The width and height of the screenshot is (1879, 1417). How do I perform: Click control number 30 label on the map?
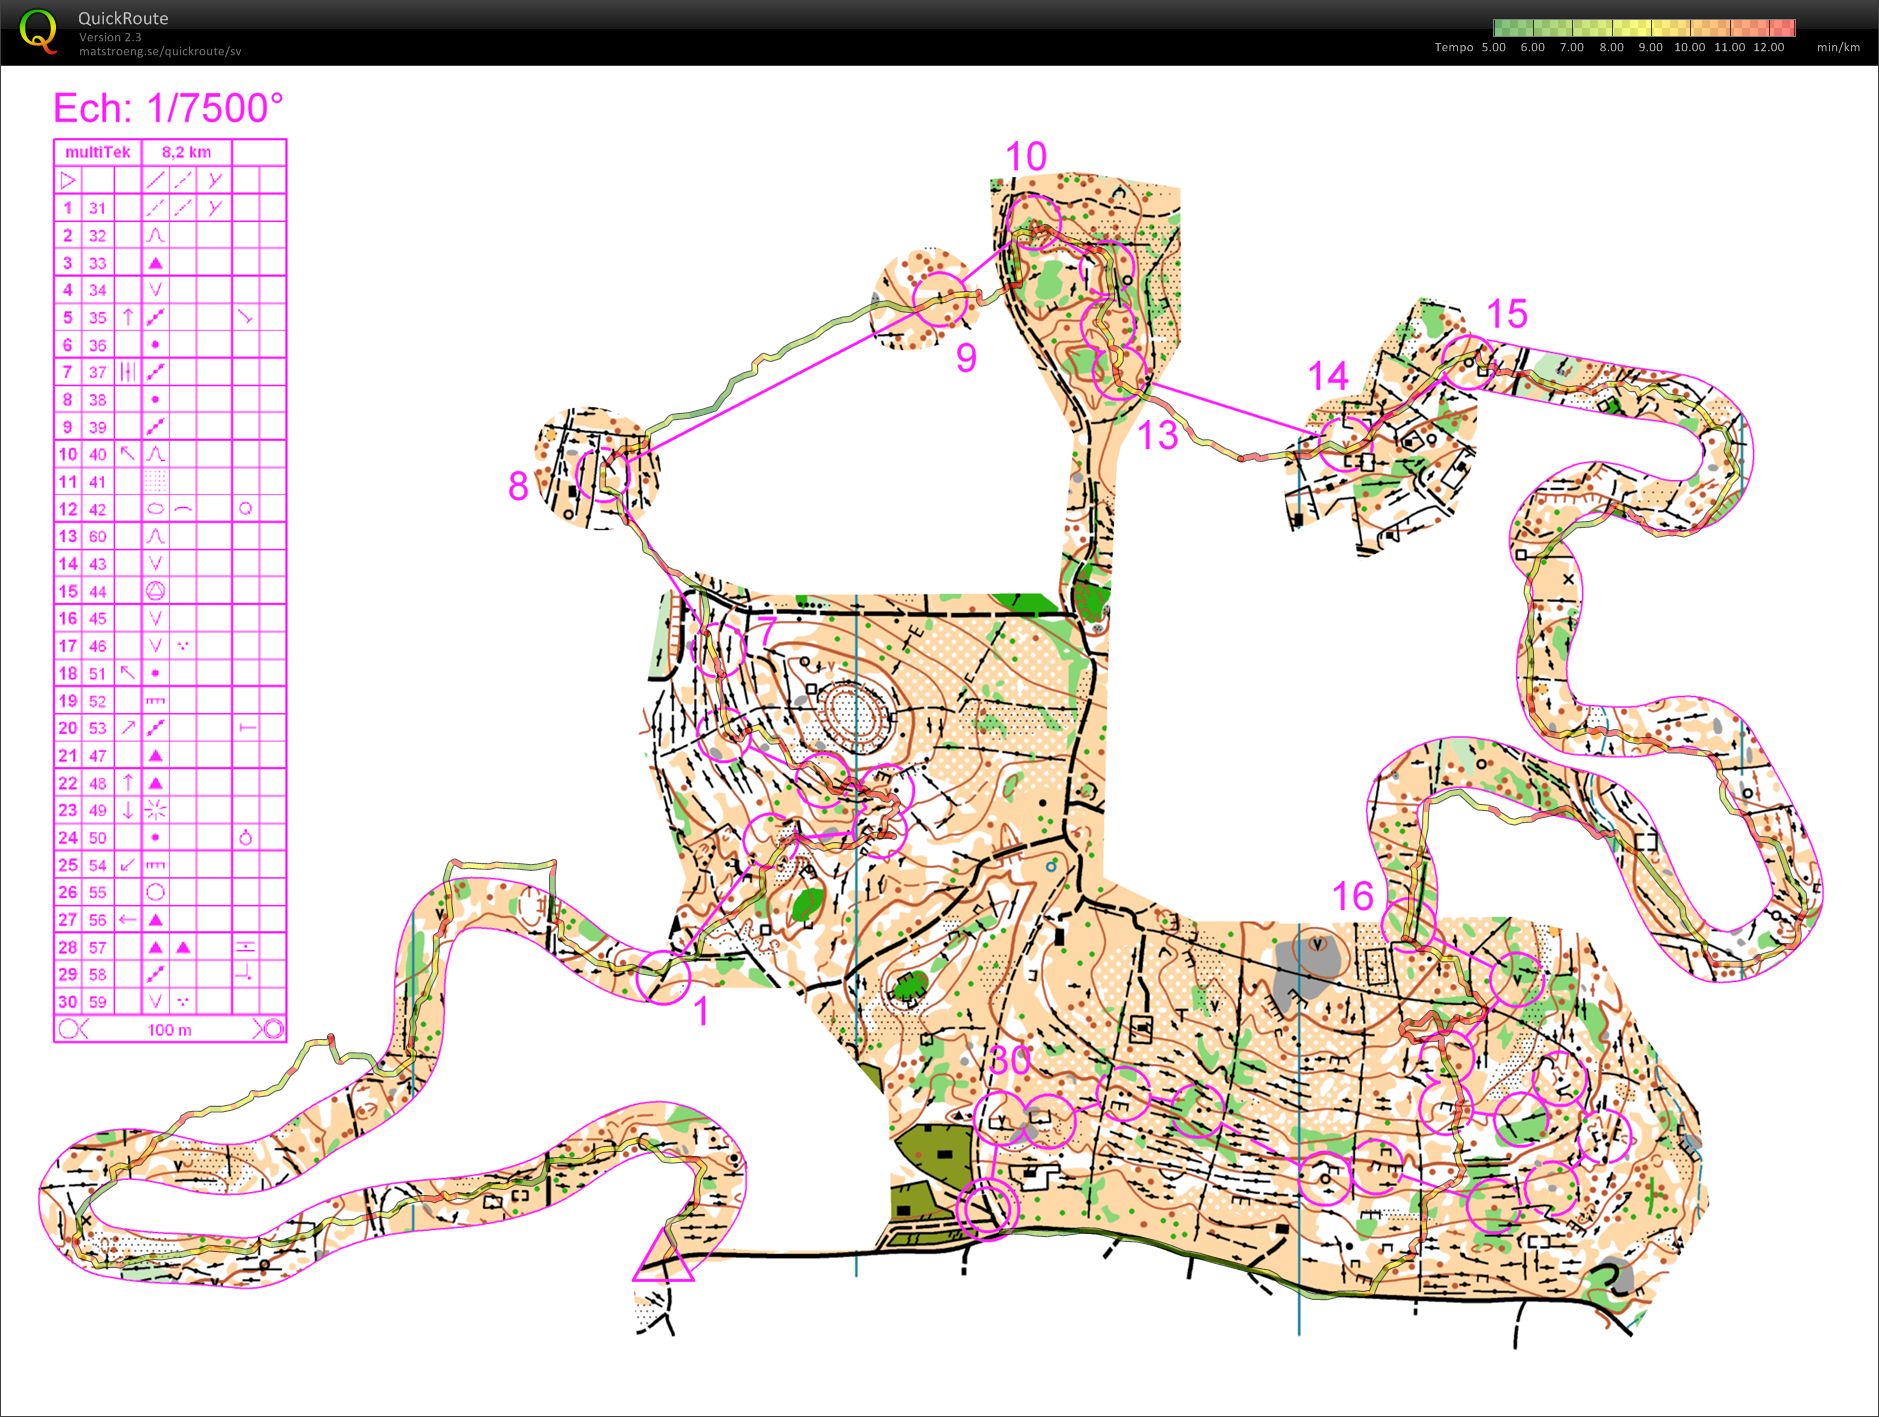click(x=1009, y=1061)
